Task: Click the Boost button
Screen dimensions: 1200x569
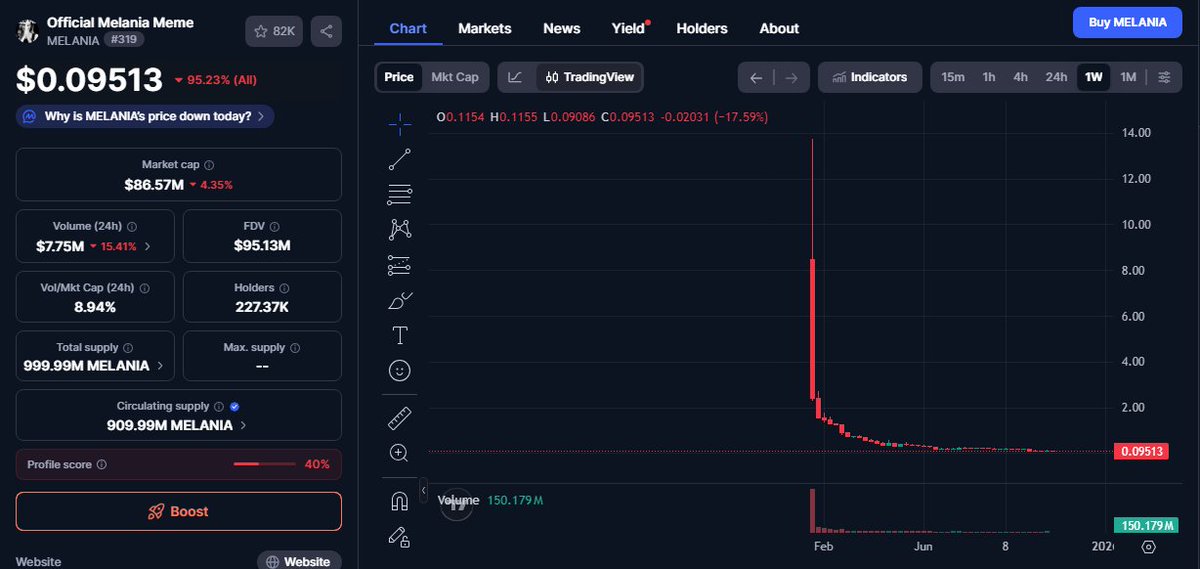Action: (178, 511)
